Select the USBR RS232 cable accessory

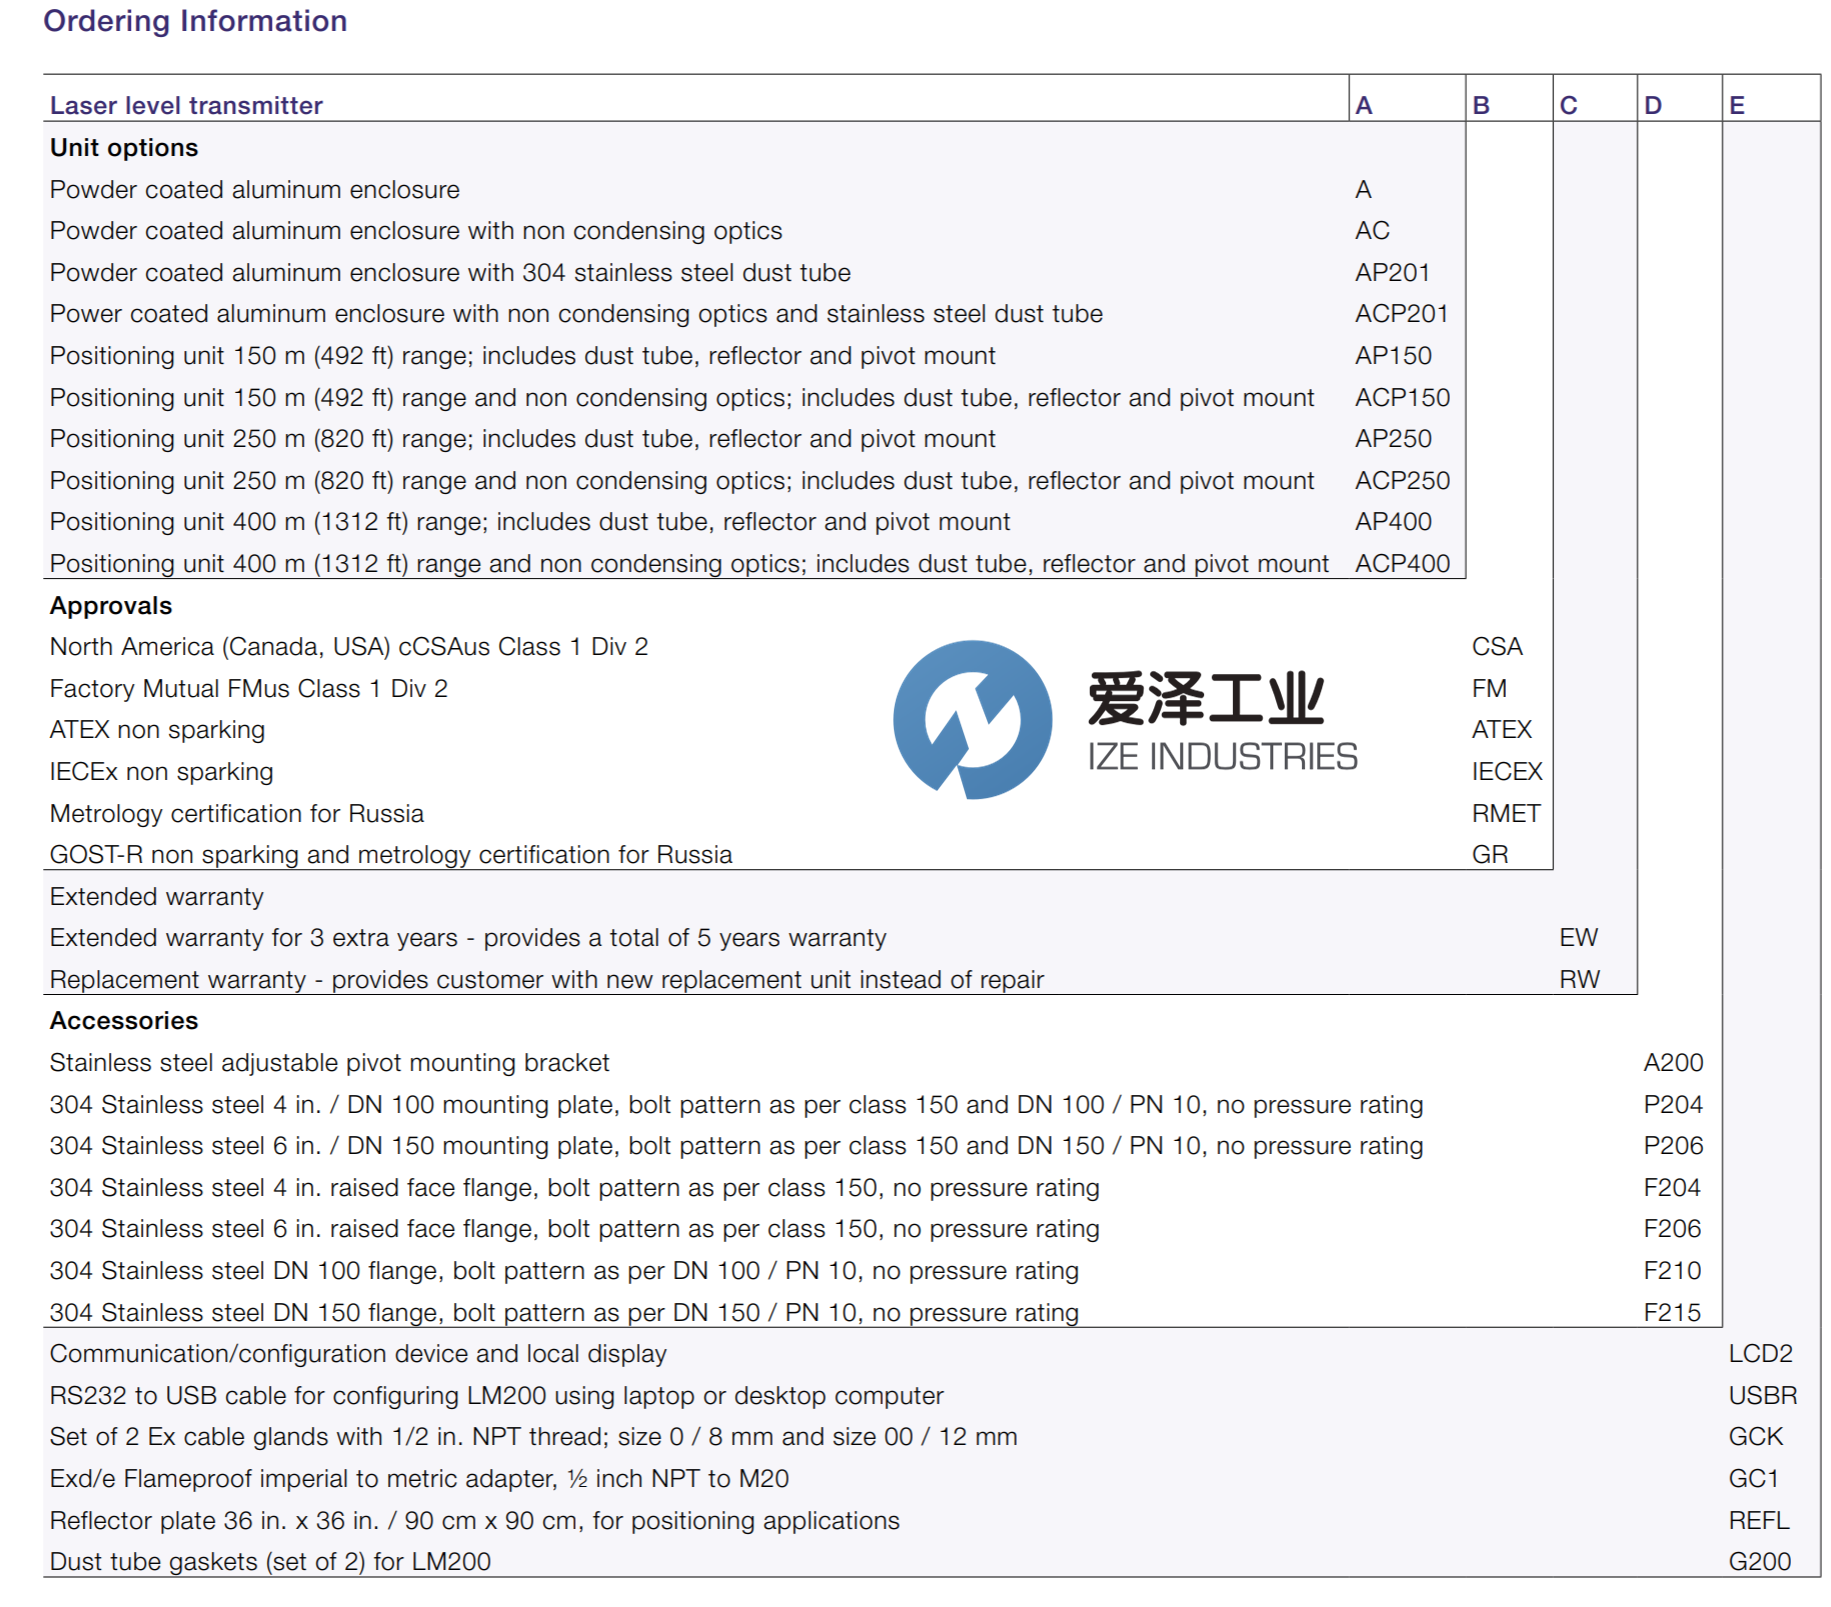[x=1762, y=1396]
